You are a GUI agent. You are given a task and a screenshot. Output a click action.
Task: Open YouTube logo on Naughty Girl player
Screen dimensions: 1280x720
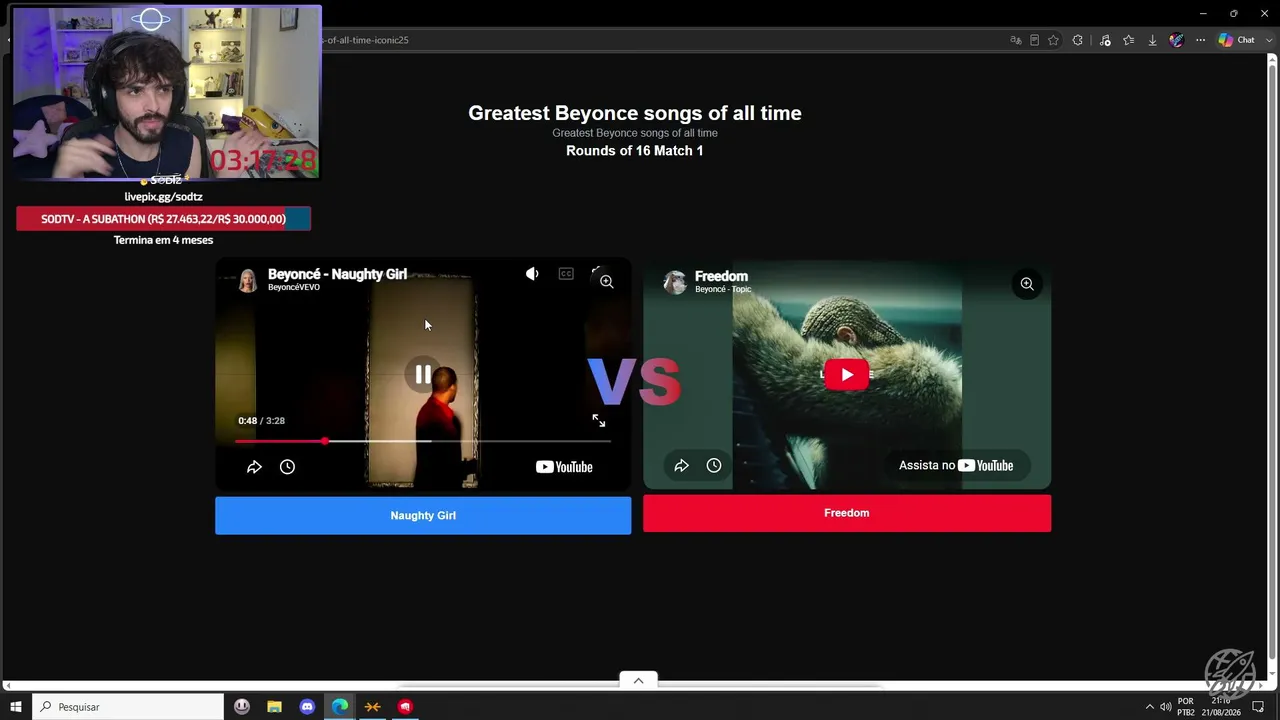[564, 467]
